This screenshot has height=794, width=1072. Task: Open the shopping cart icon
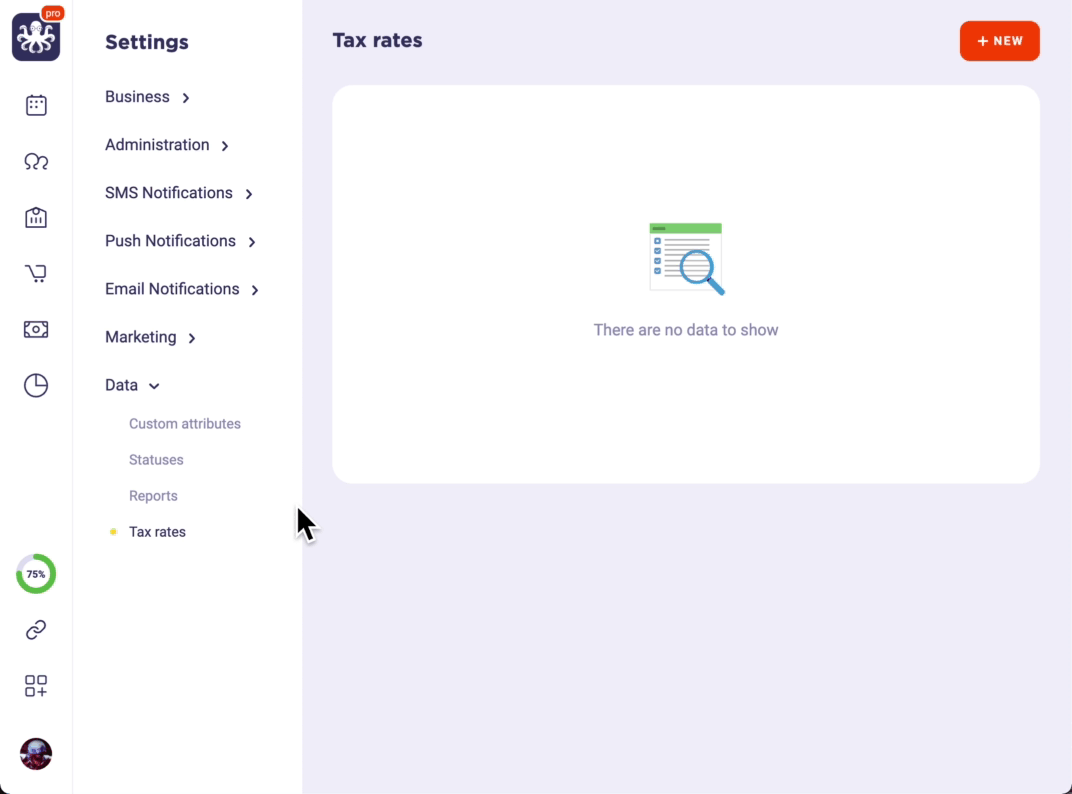tap(36, 273)
